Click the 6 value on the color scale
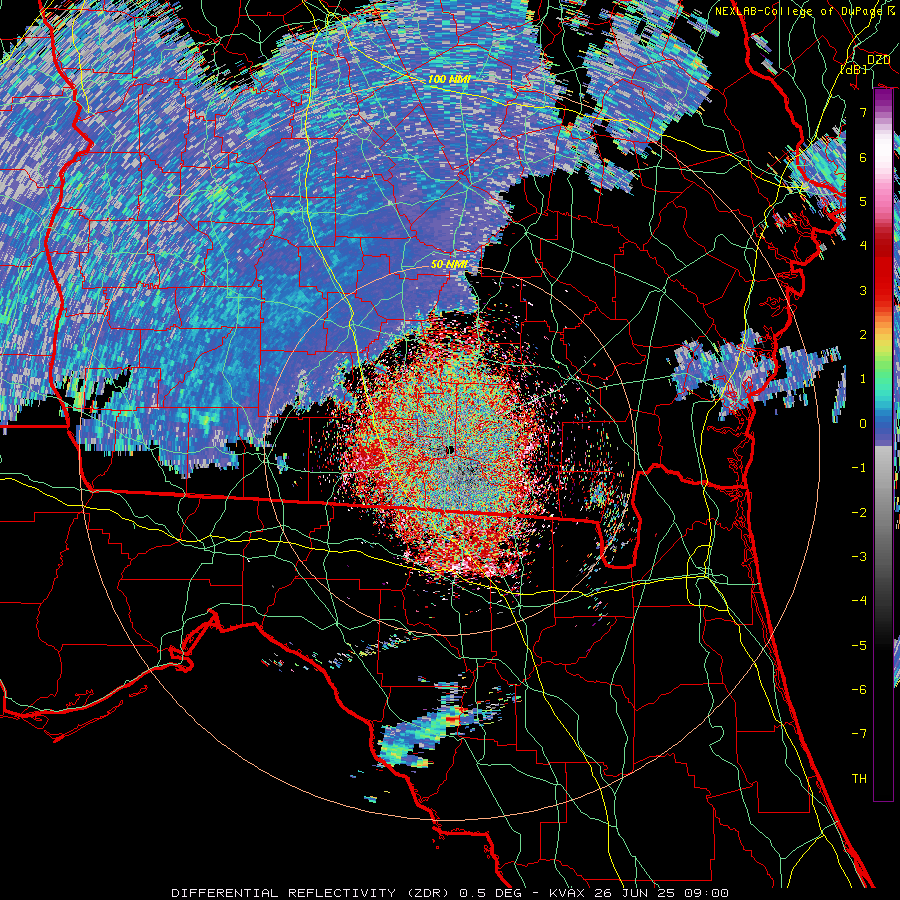The image size is (900, 900). [863, 157]
